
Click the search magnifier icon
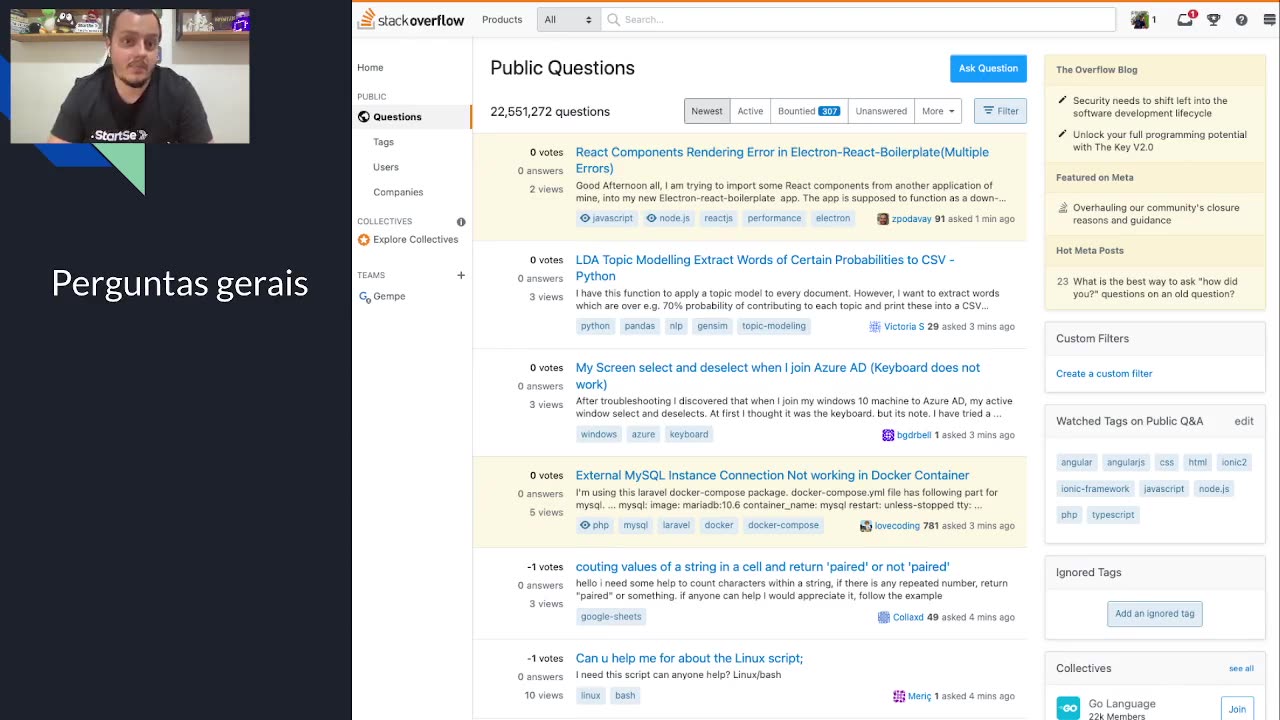click(x=613, y=19)
